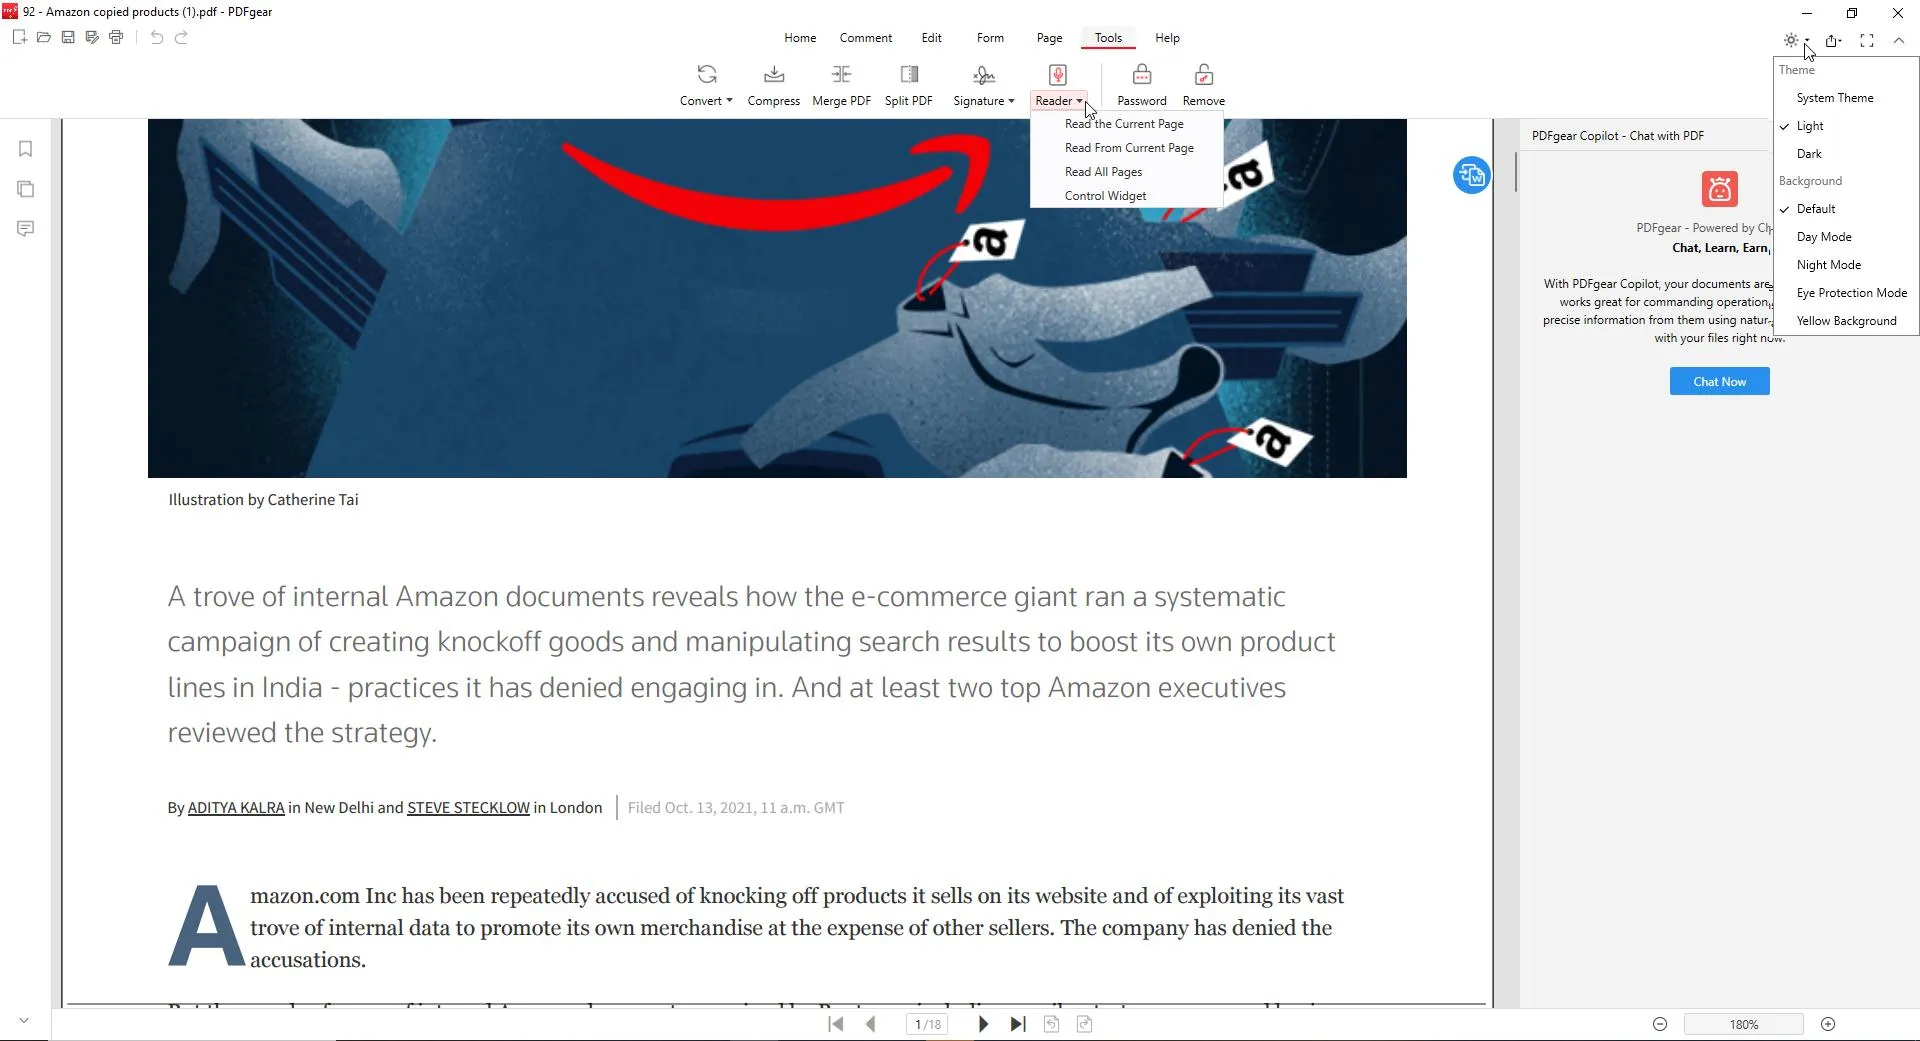This screenshot has width=1920, height=1041.
Task: Choose Control Widget from Reader menu
Action: (1126, 196)
